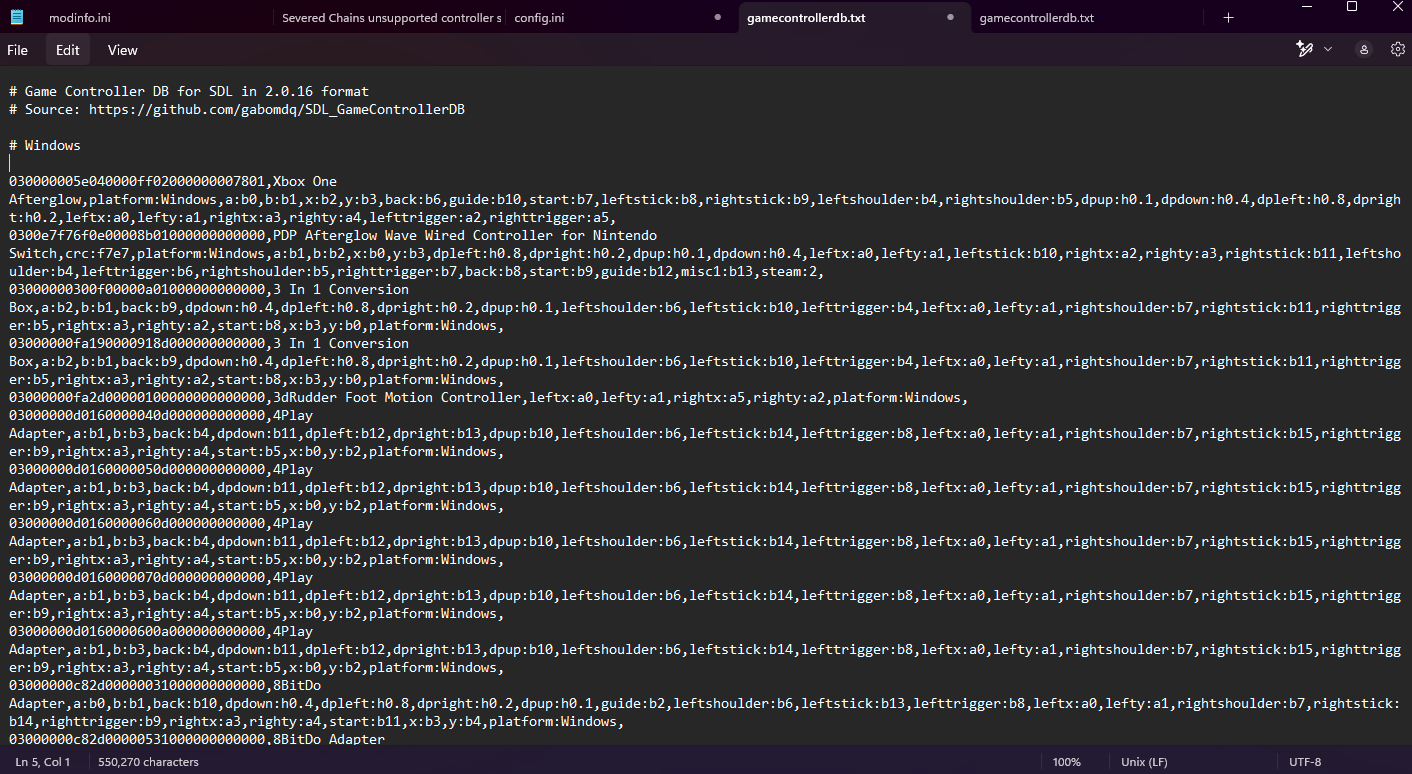Select the config.ini tab
The width and height of the screenshot is (1412, 774).
[x=539, y=18]
